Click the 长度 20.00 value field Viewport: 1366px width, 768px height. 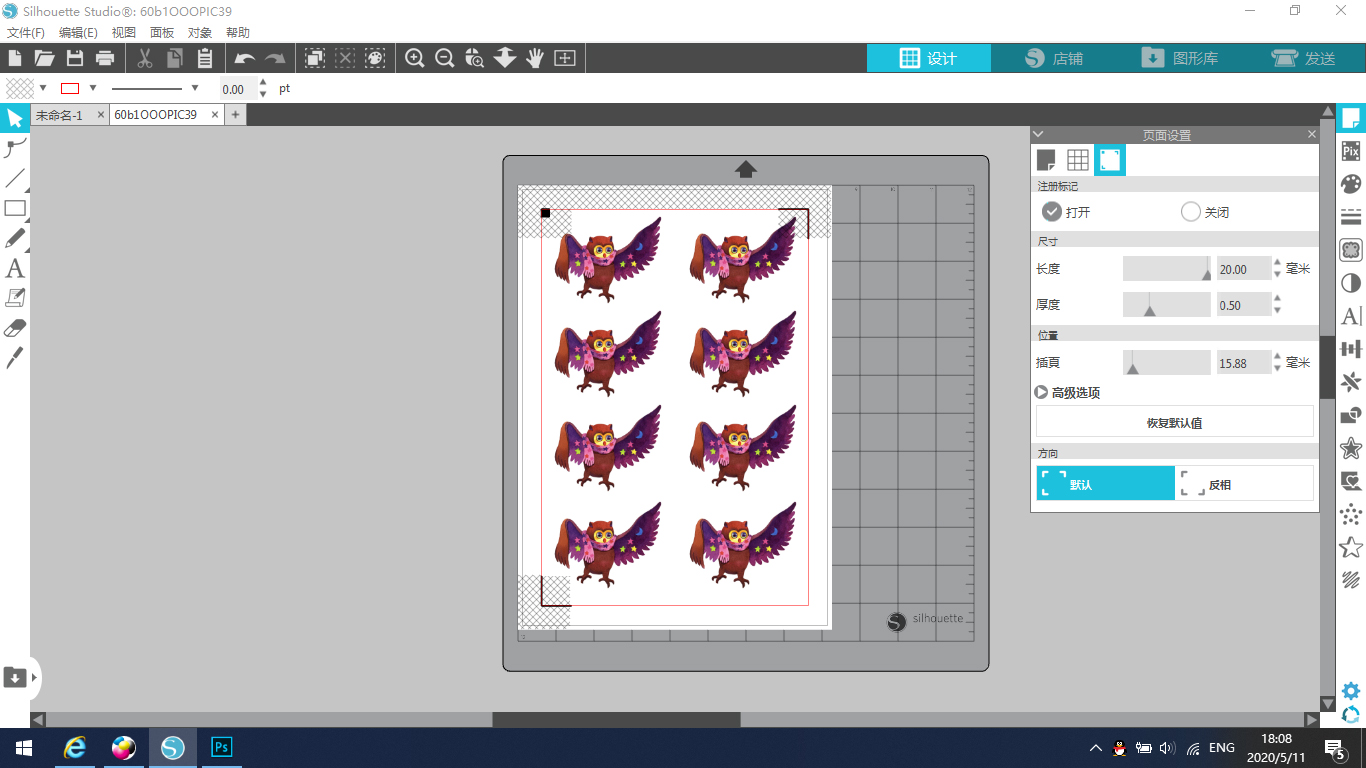[x=1244, y=269]
